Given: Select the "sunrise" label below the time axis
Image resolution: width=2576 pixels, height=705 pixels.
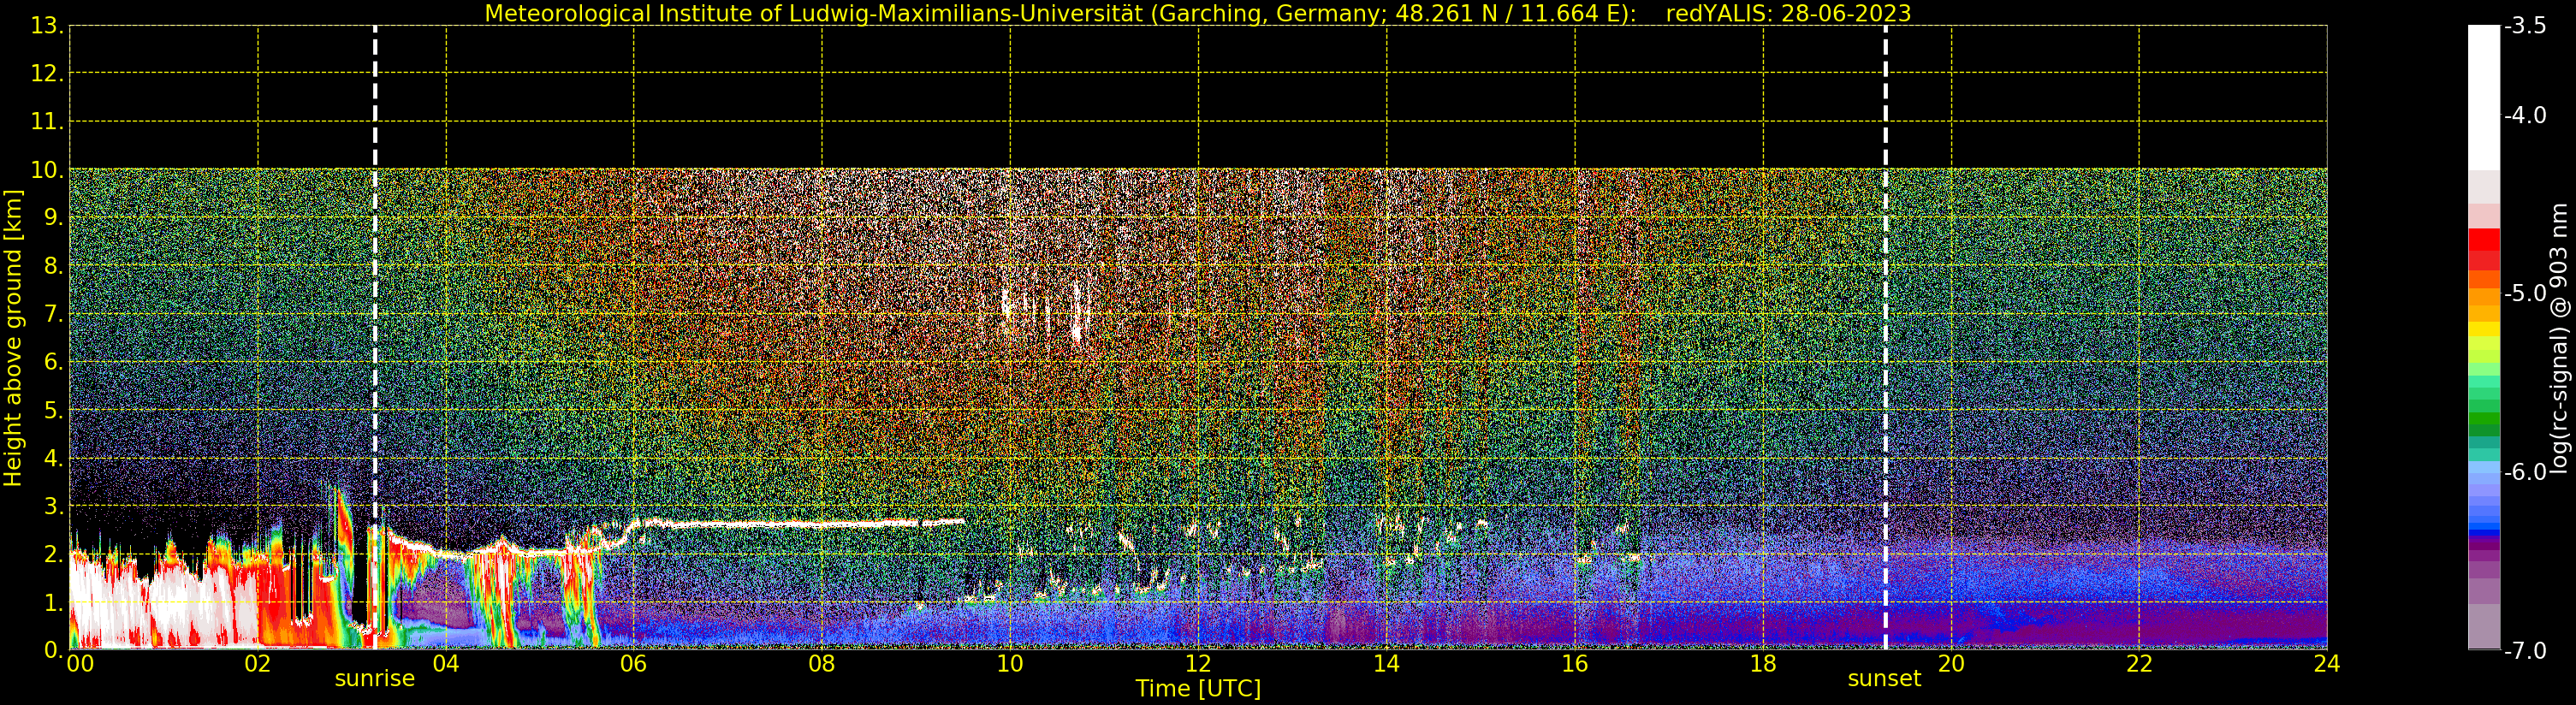Looking at the screenshot, I should (374, 679).
